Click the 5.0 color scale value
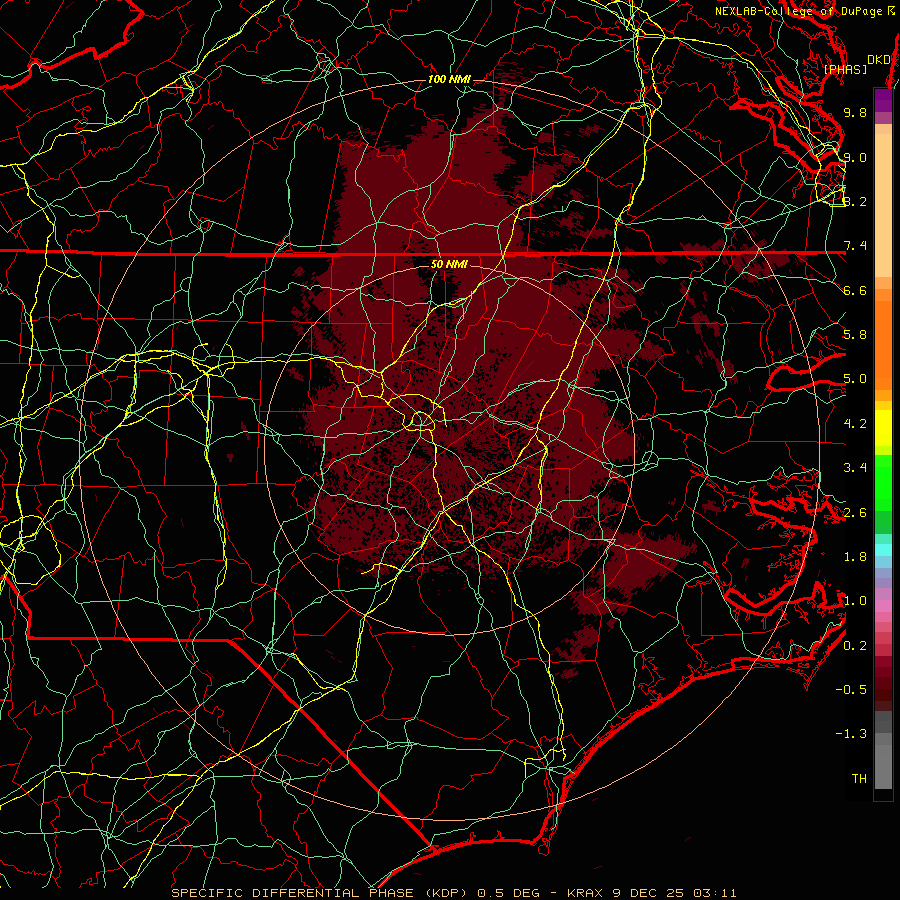The width and height of the screenshot is (900, 900). 855,379
